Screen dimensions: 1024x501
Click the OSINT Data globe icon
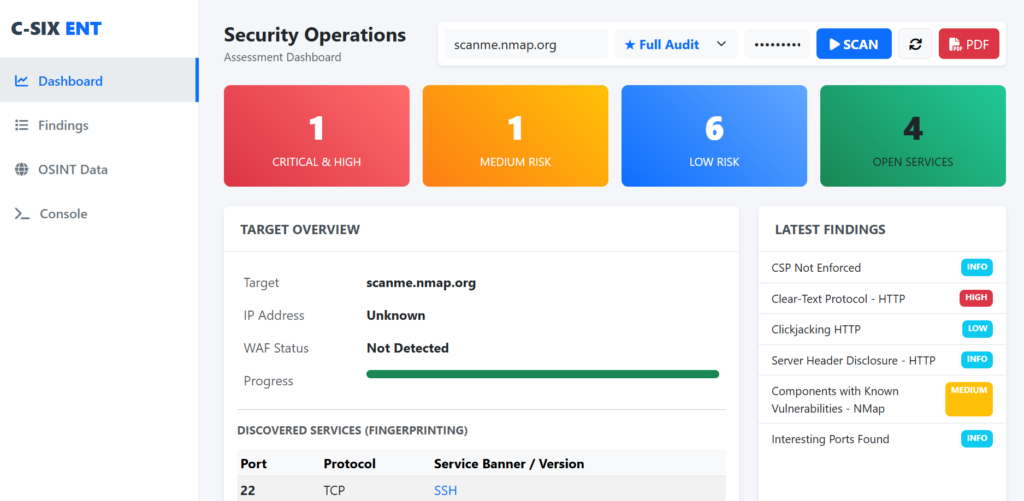click(21, 169)
